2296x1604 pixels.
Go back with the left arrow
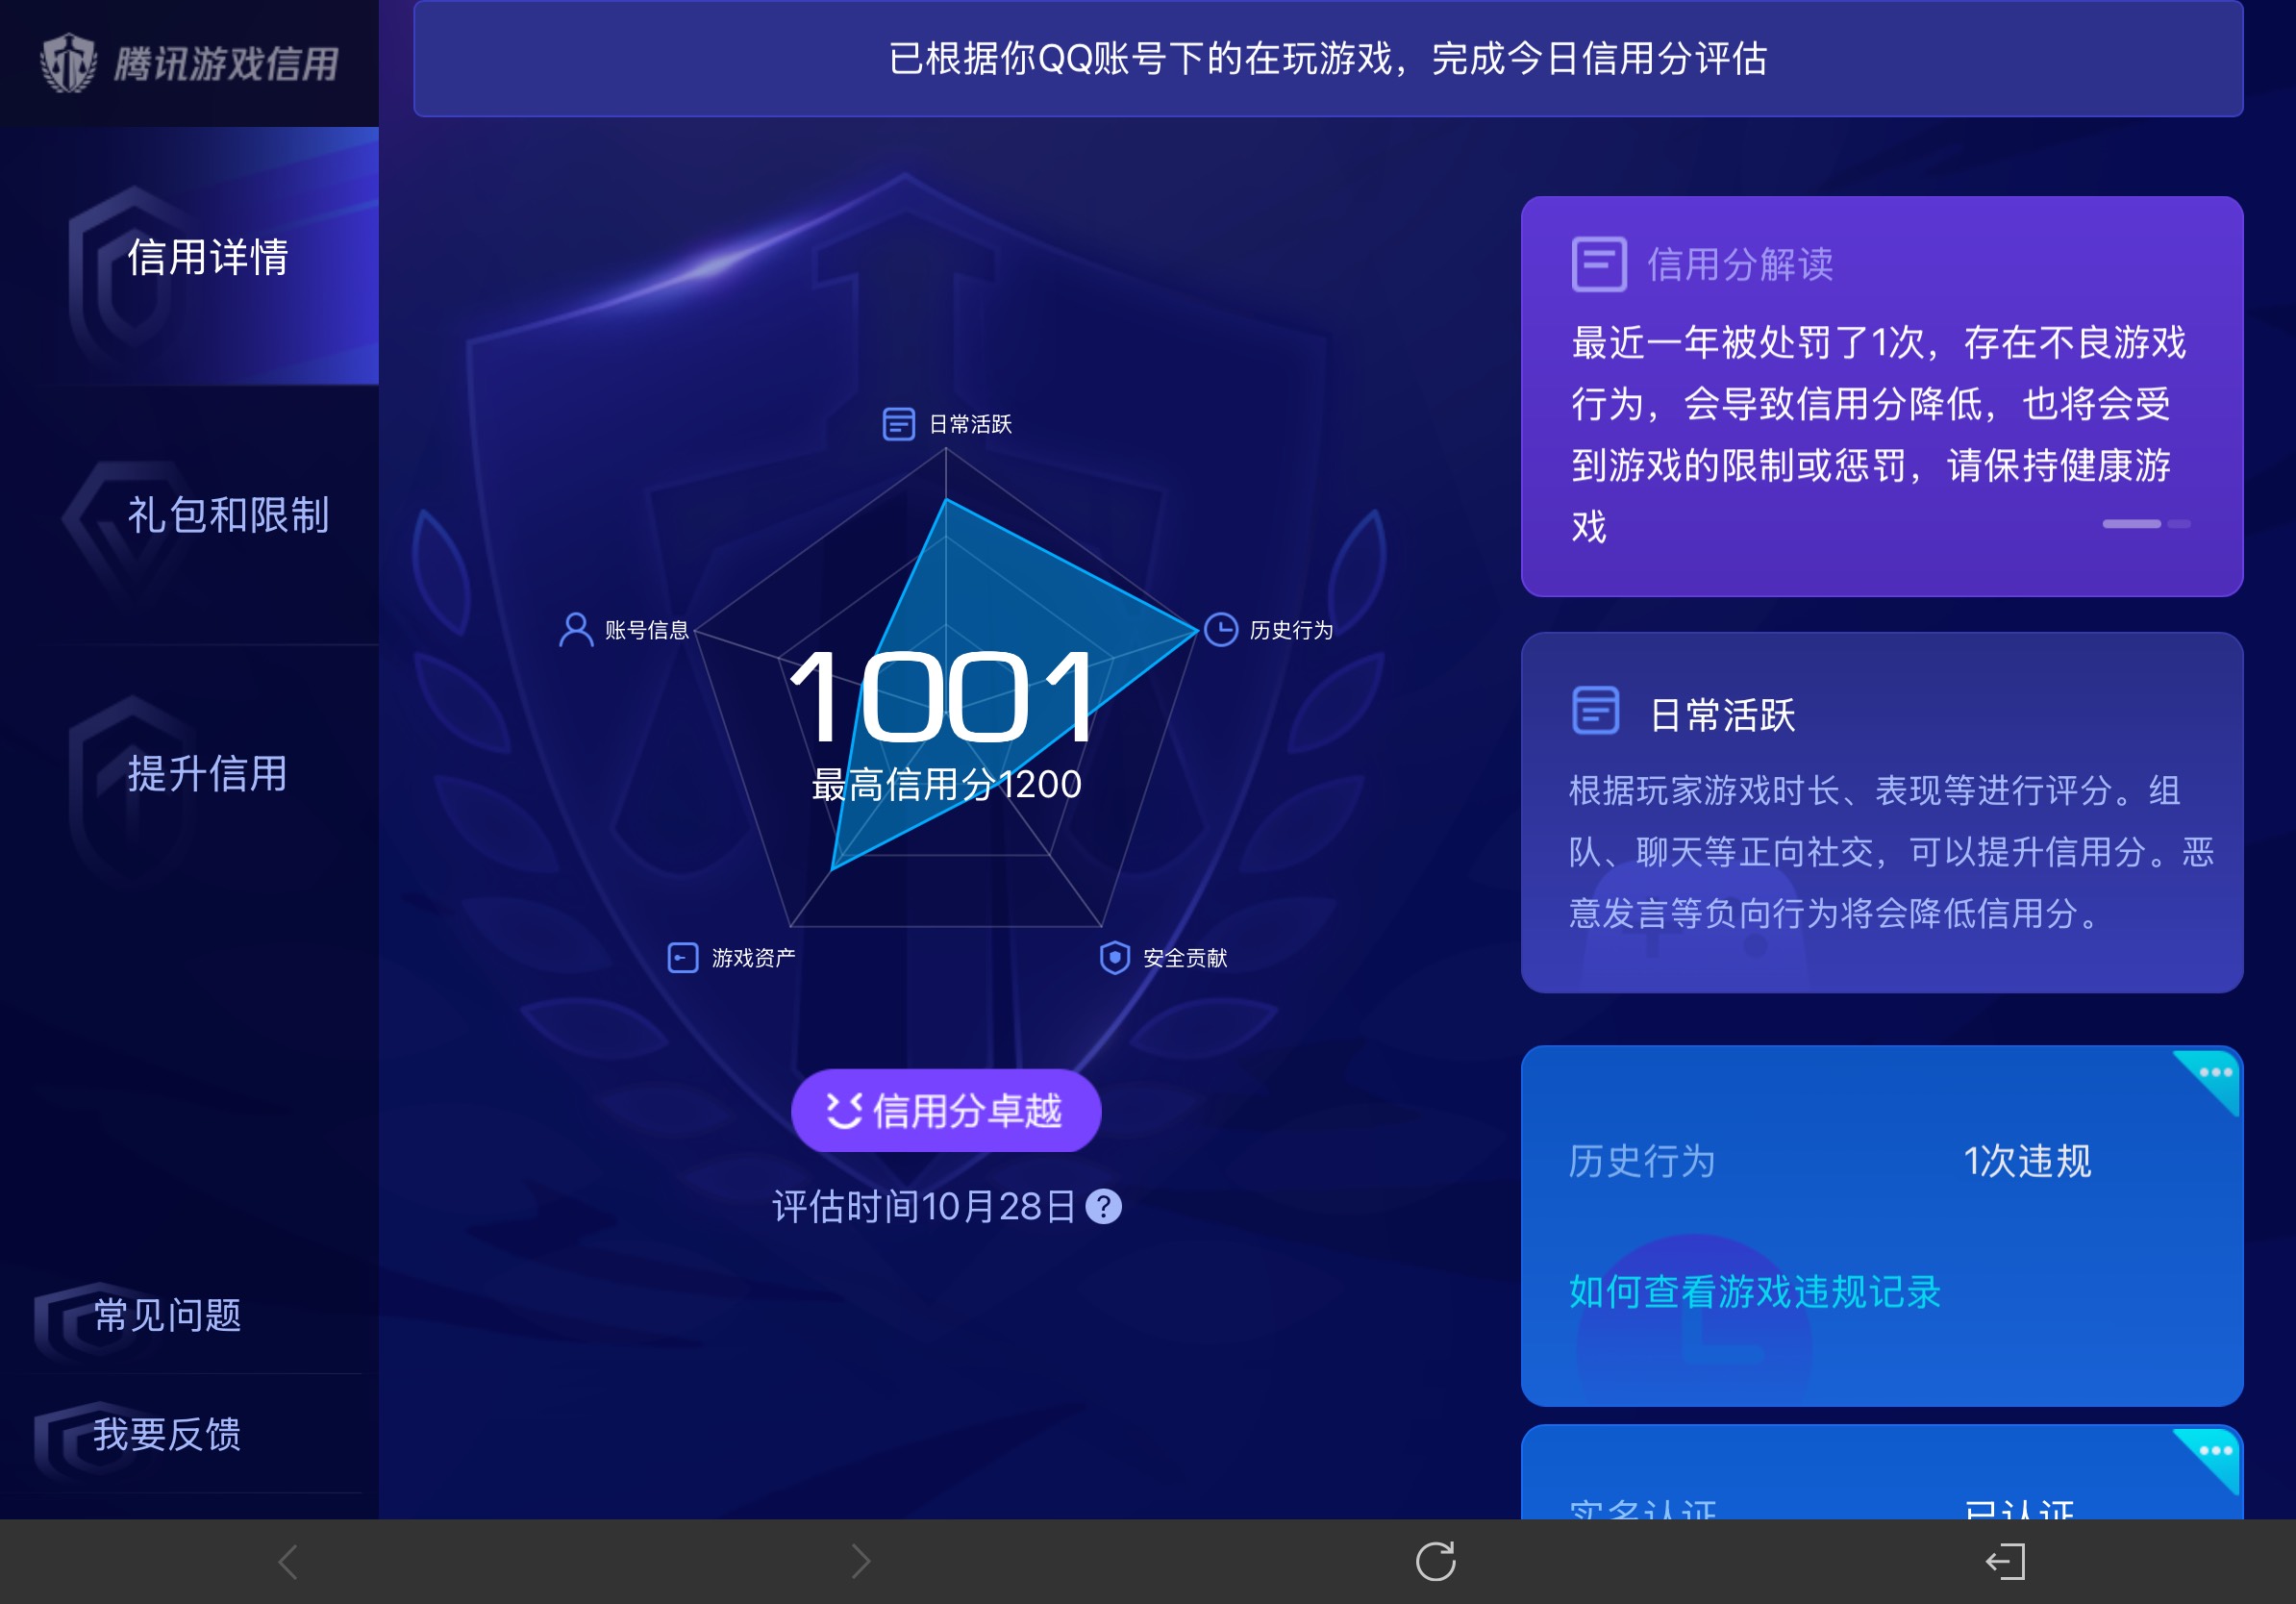[x=288, y=1562]
